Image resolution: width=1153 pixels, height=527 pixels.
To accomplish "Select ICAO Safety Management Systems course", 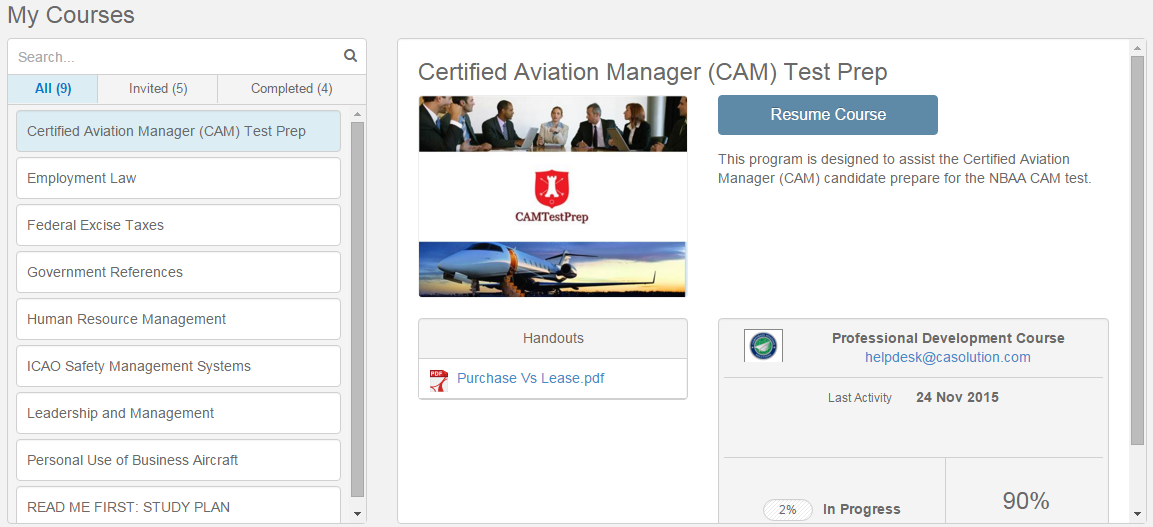I will click(179, 366).
